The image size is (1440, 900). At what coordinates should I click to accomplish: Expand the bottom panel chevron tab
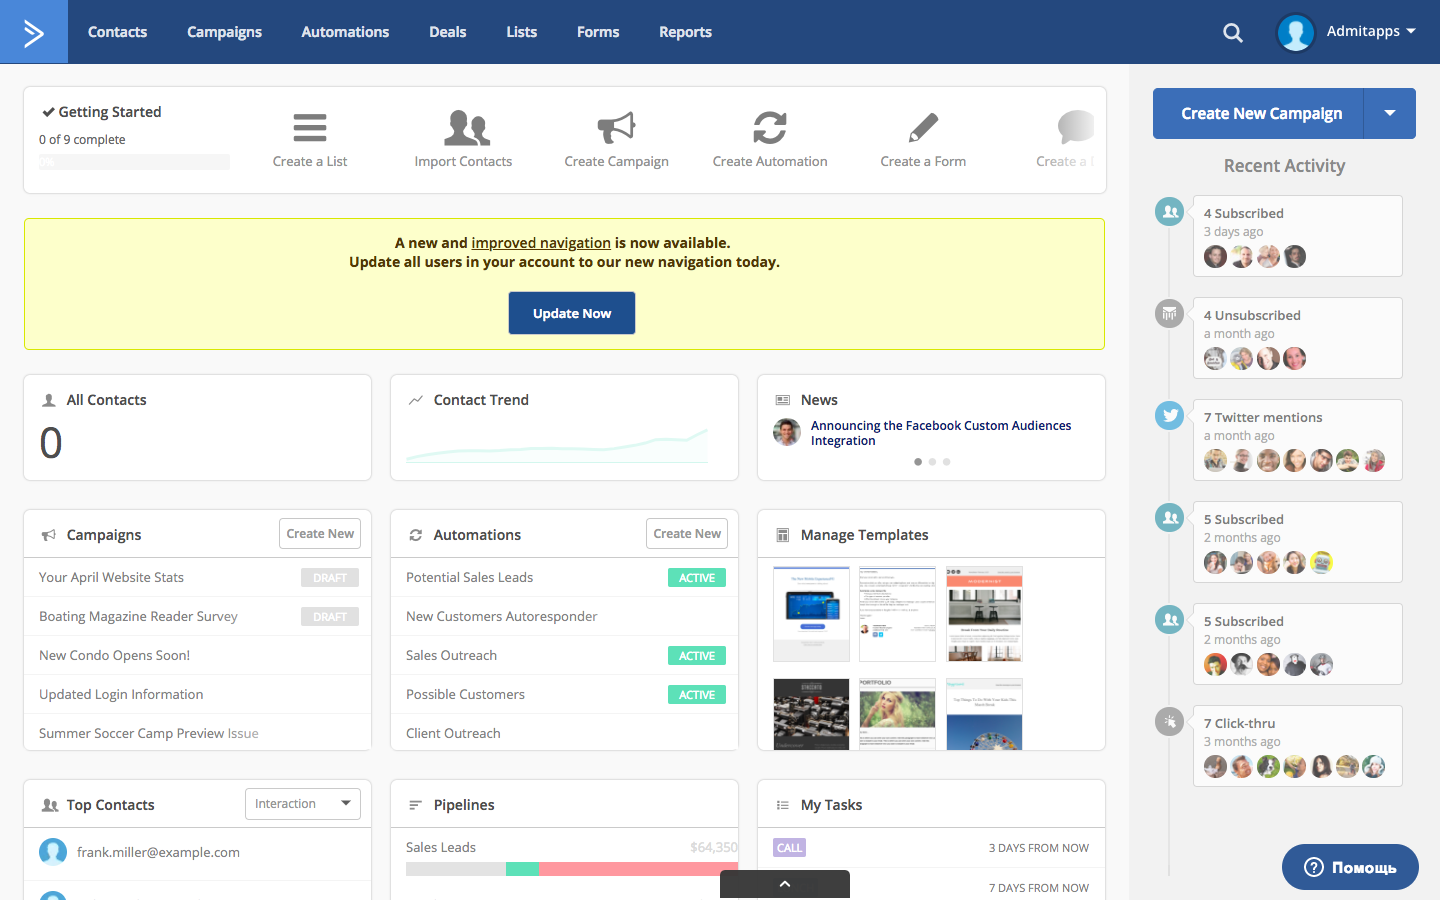pyautogui.click(x=785, y=884)
